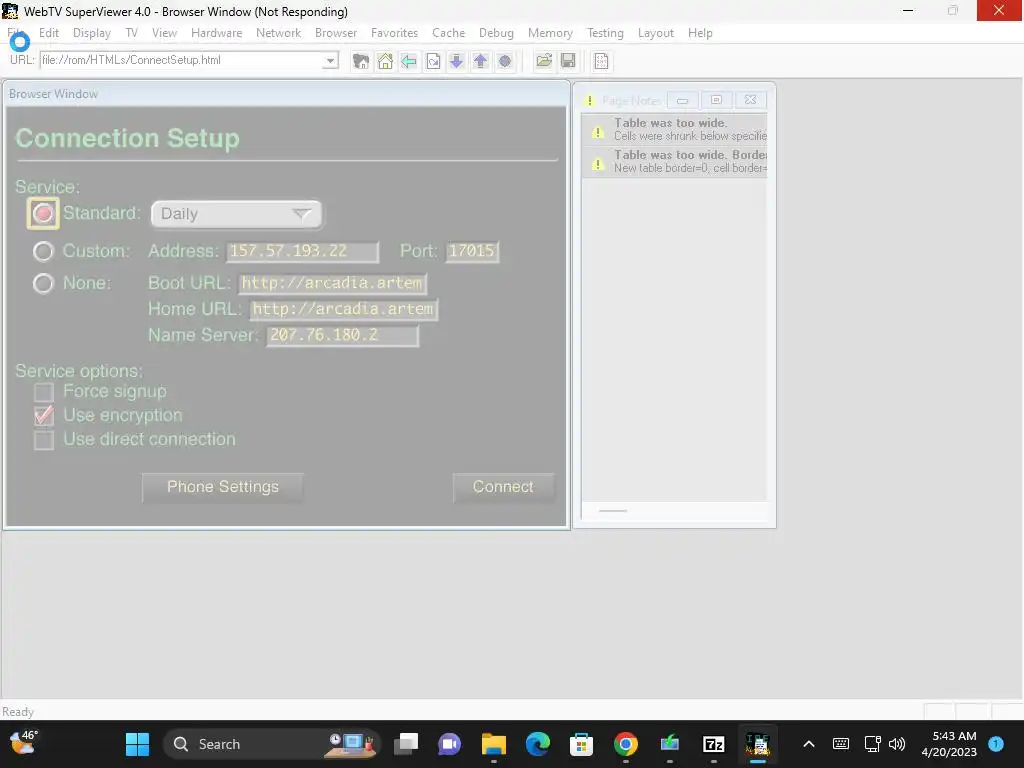Open Microsoft Store from taskbar
The image size is (1024, 768).
[x=581, y=744]
